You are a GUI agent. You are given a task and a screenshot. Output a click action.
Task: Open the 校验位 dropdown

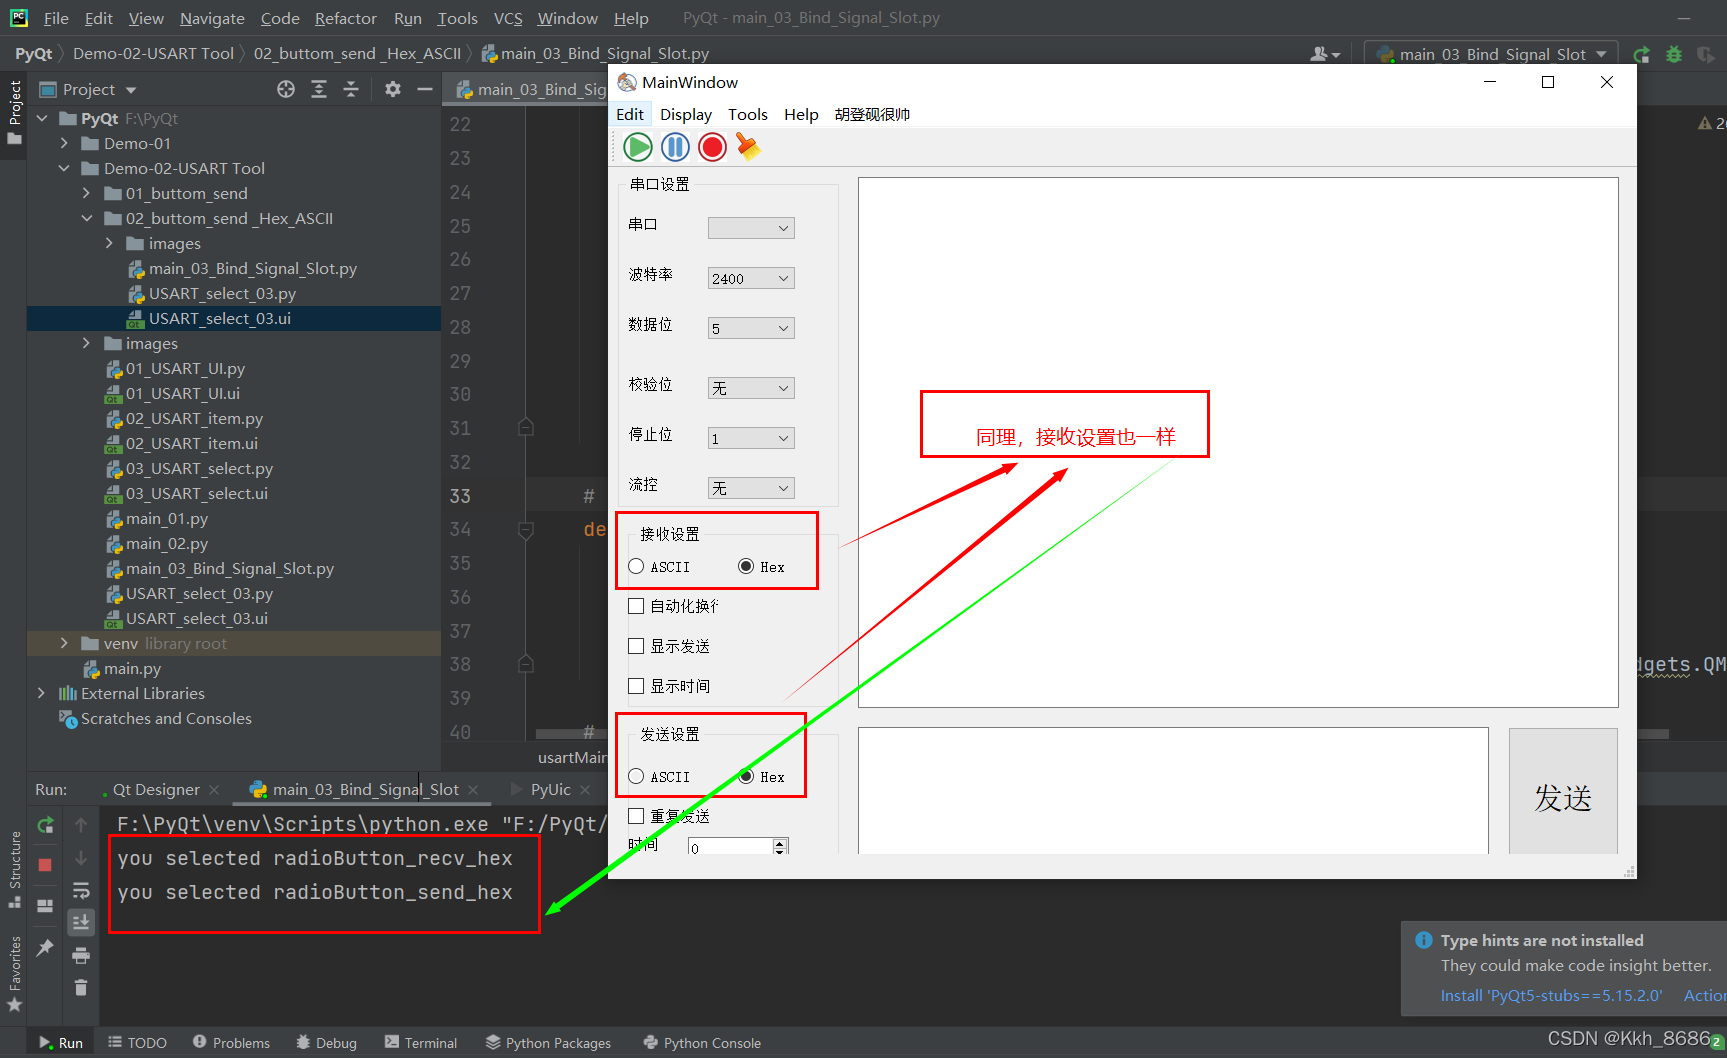click(x=751, y=388)
